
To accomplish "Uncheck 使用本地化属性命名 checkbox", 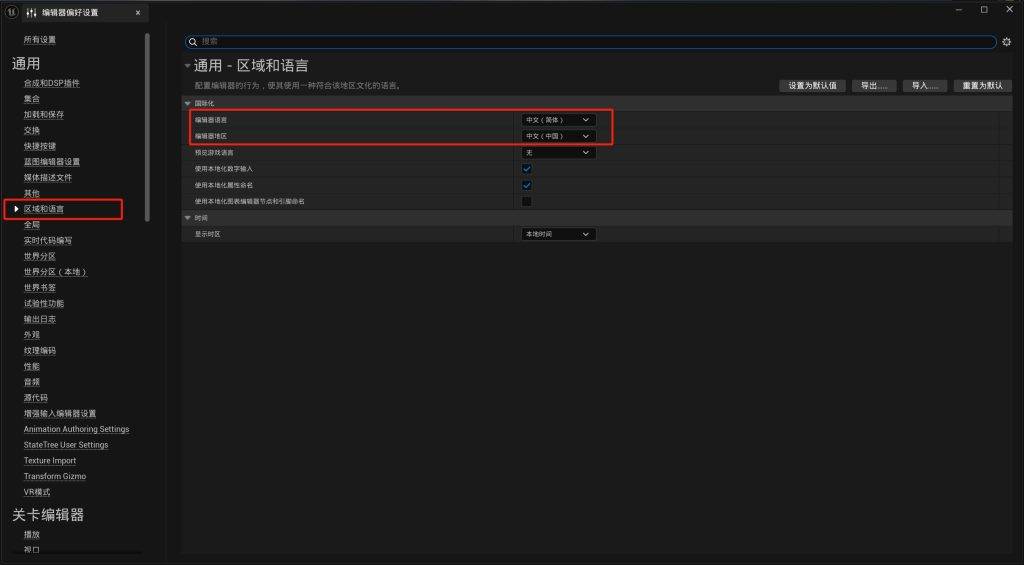I will 527,185.
